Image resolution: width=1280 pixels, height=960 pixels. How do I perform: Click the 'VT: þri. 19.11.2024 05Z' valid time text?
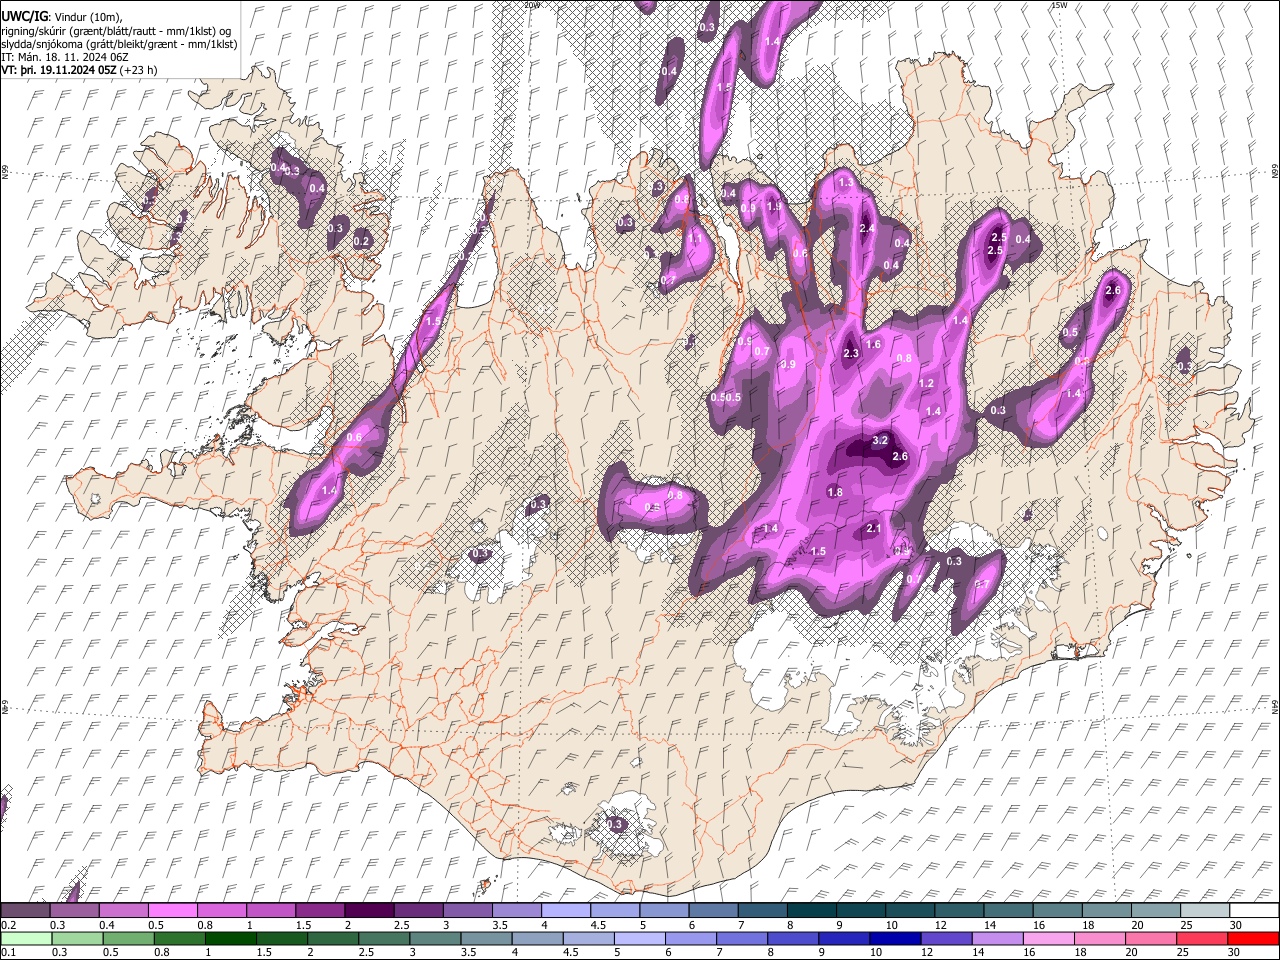pyautogui.click(x=58, y=71)
